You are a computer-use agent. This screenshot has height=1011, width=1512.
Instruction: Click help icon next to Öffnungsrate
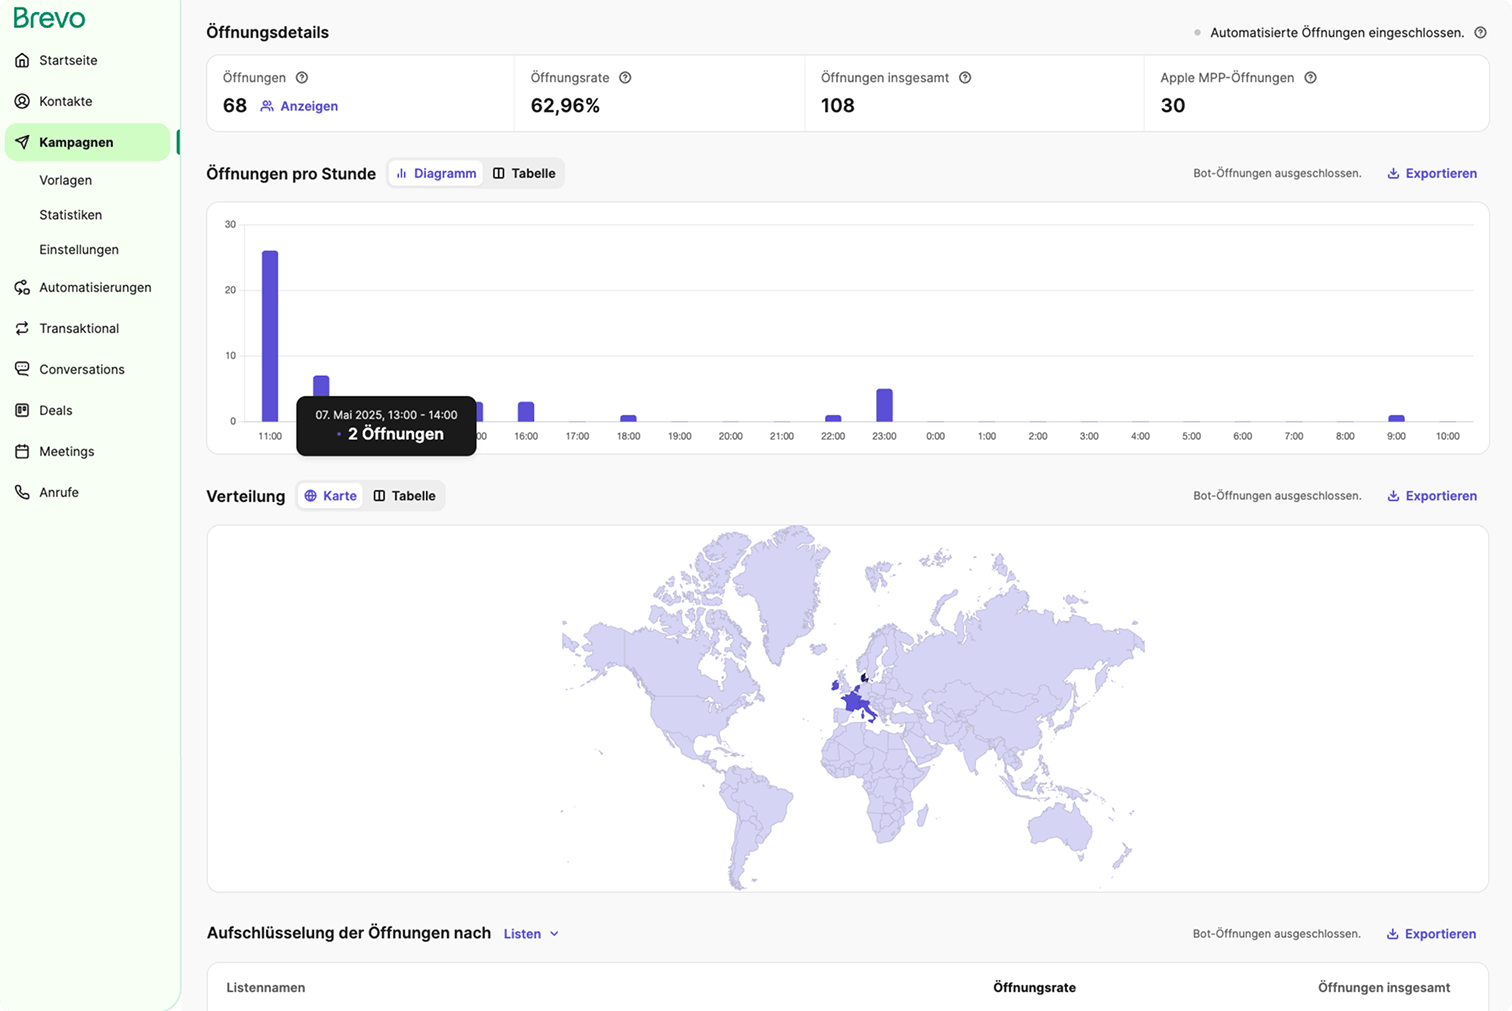pyautogui.click(x=625, y=78)
